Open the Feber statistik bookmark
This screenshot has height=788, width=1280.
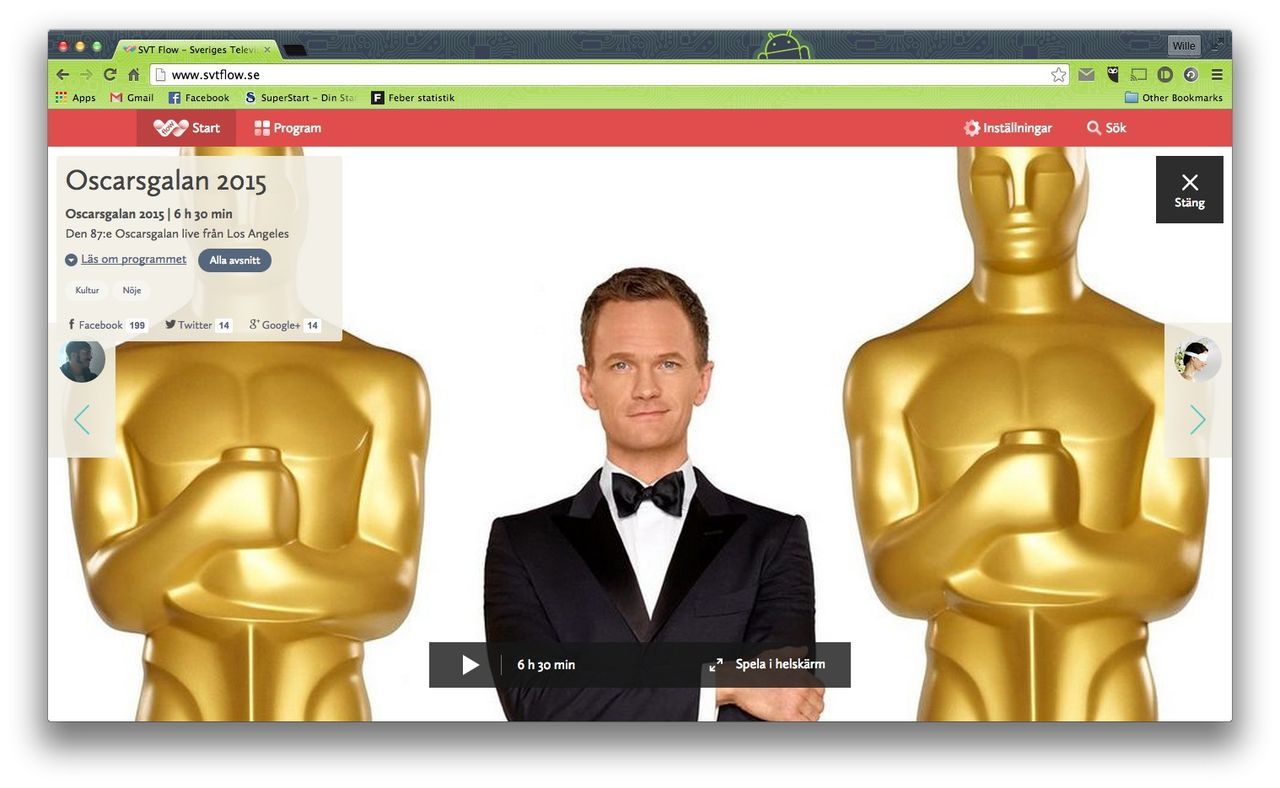(413, 98)
